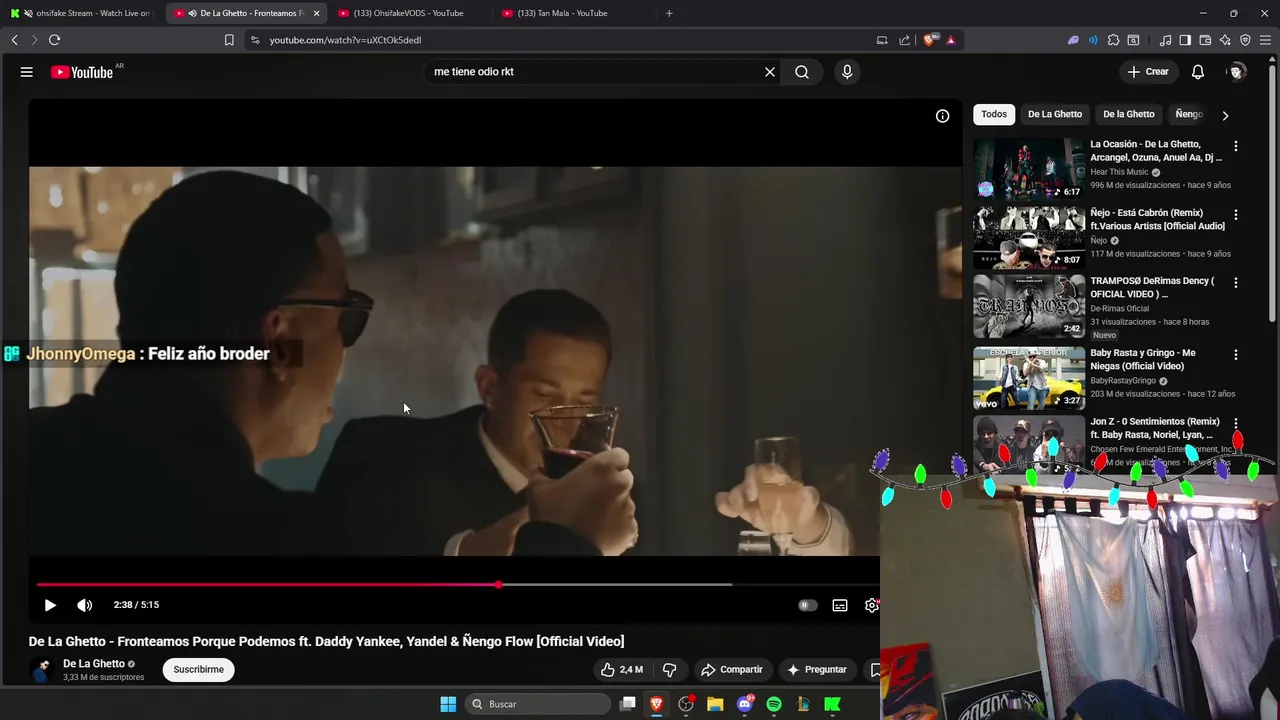Play the paused video
This screenshot has height=720, width=1280.
50,605
